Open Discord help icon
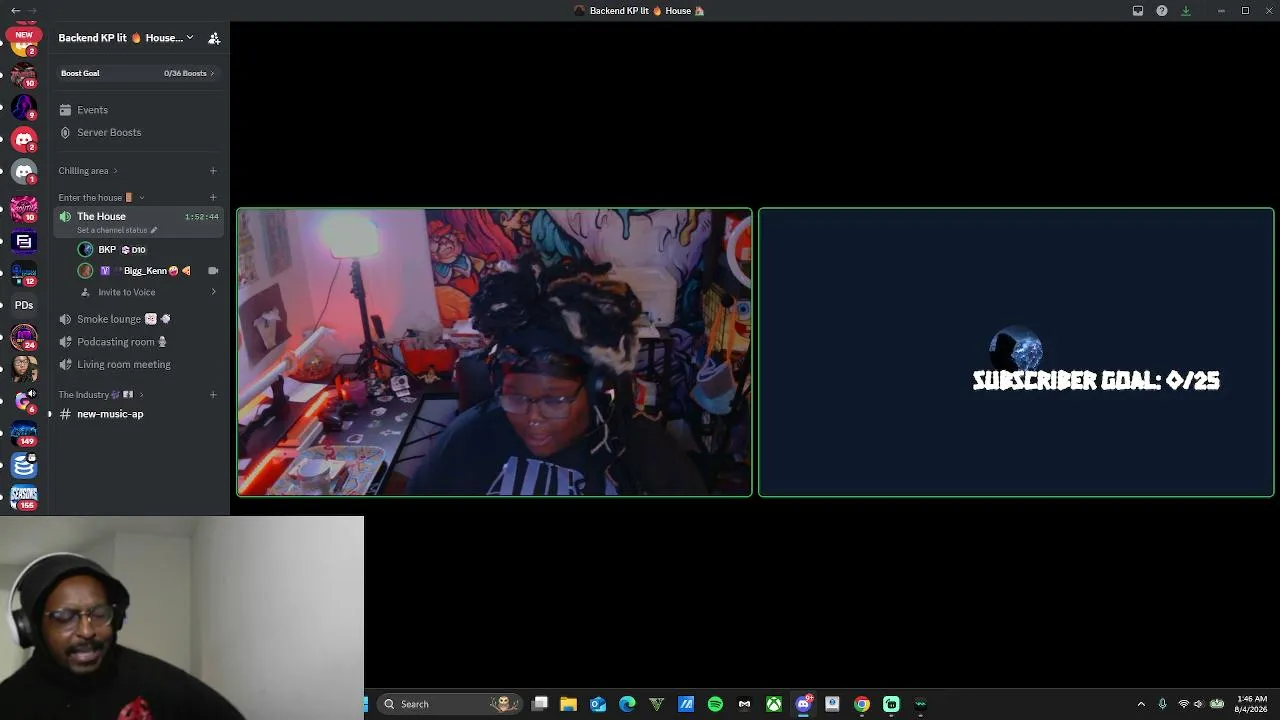This screenshot has width=1280, height=720. 1162,11
